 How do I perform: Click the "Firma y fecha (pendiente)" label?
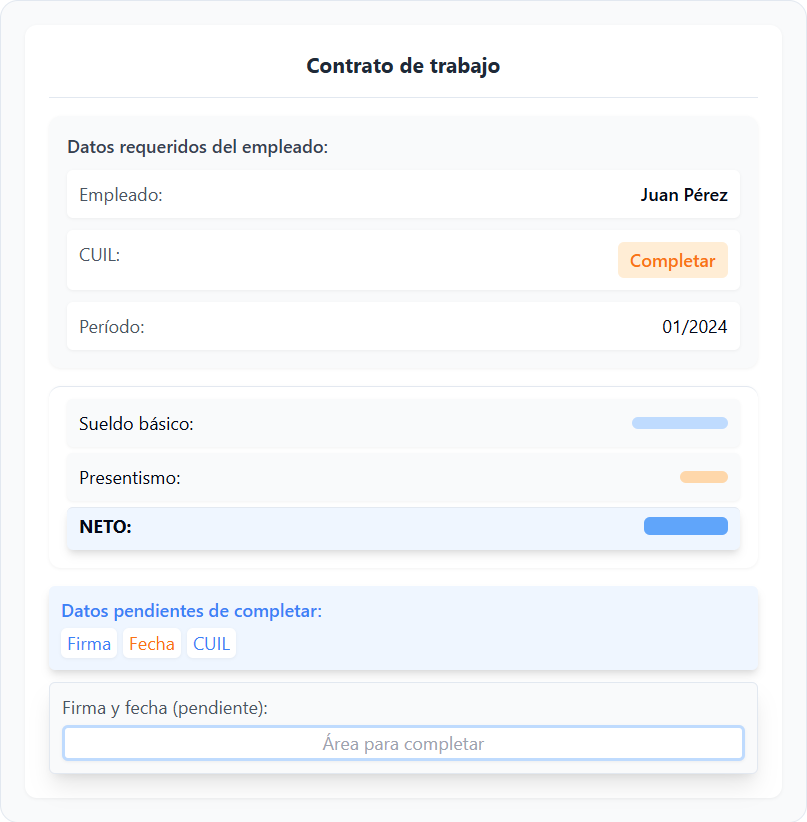[x=165, y=708]
